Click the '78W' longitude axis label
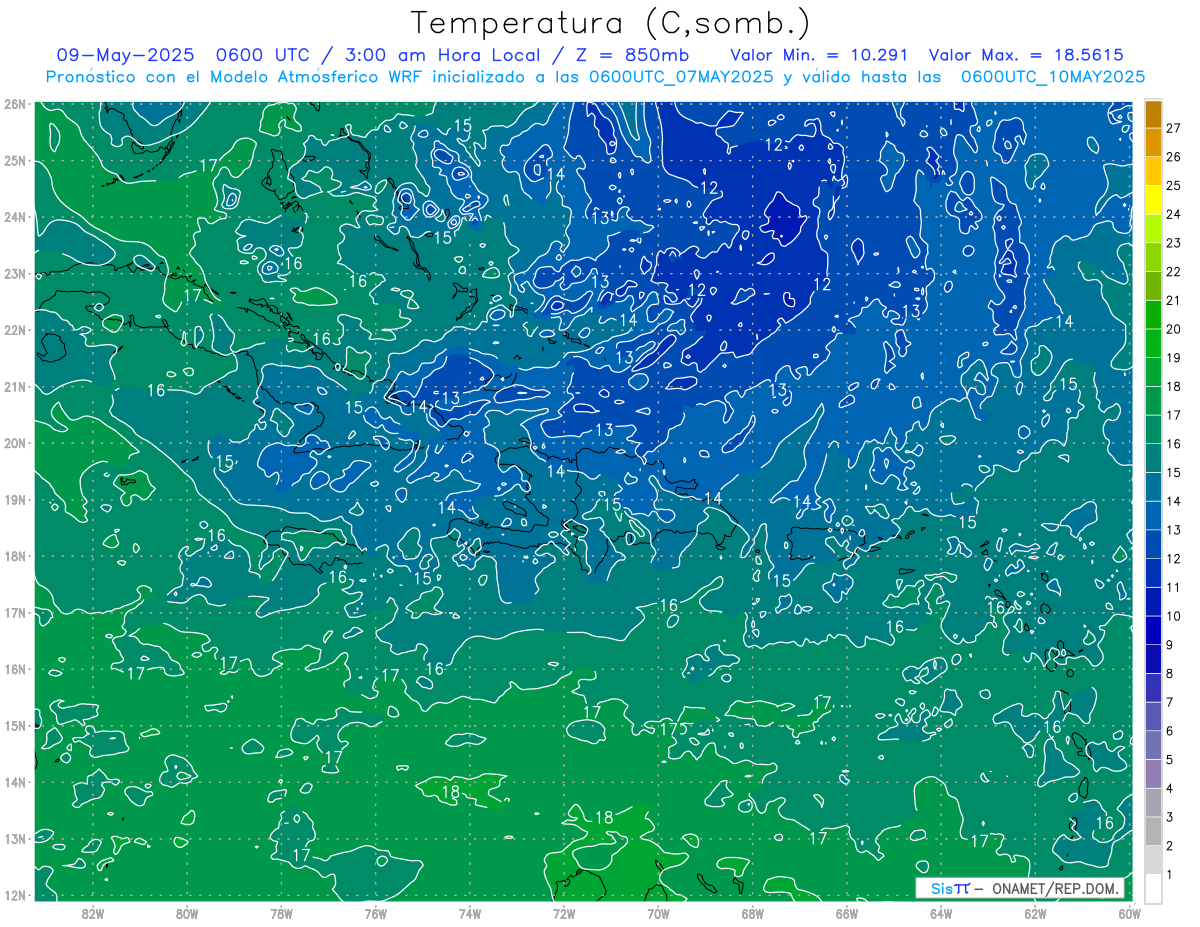The height and width of the screenshot is (927, 1200). click(281, 912)
